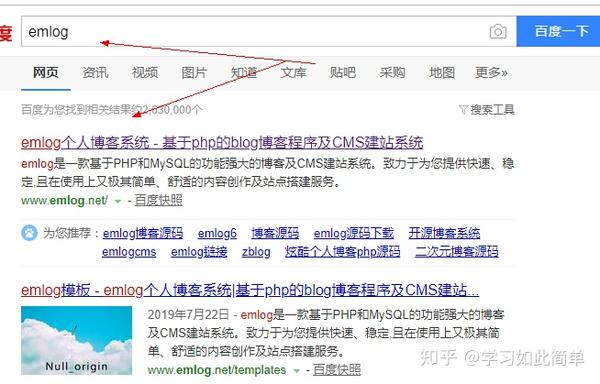The width and height of the screenshot is (600, 384).
Task: Open suggestion 炫酷个人博客php源码
Action: (x=342, y=252)
